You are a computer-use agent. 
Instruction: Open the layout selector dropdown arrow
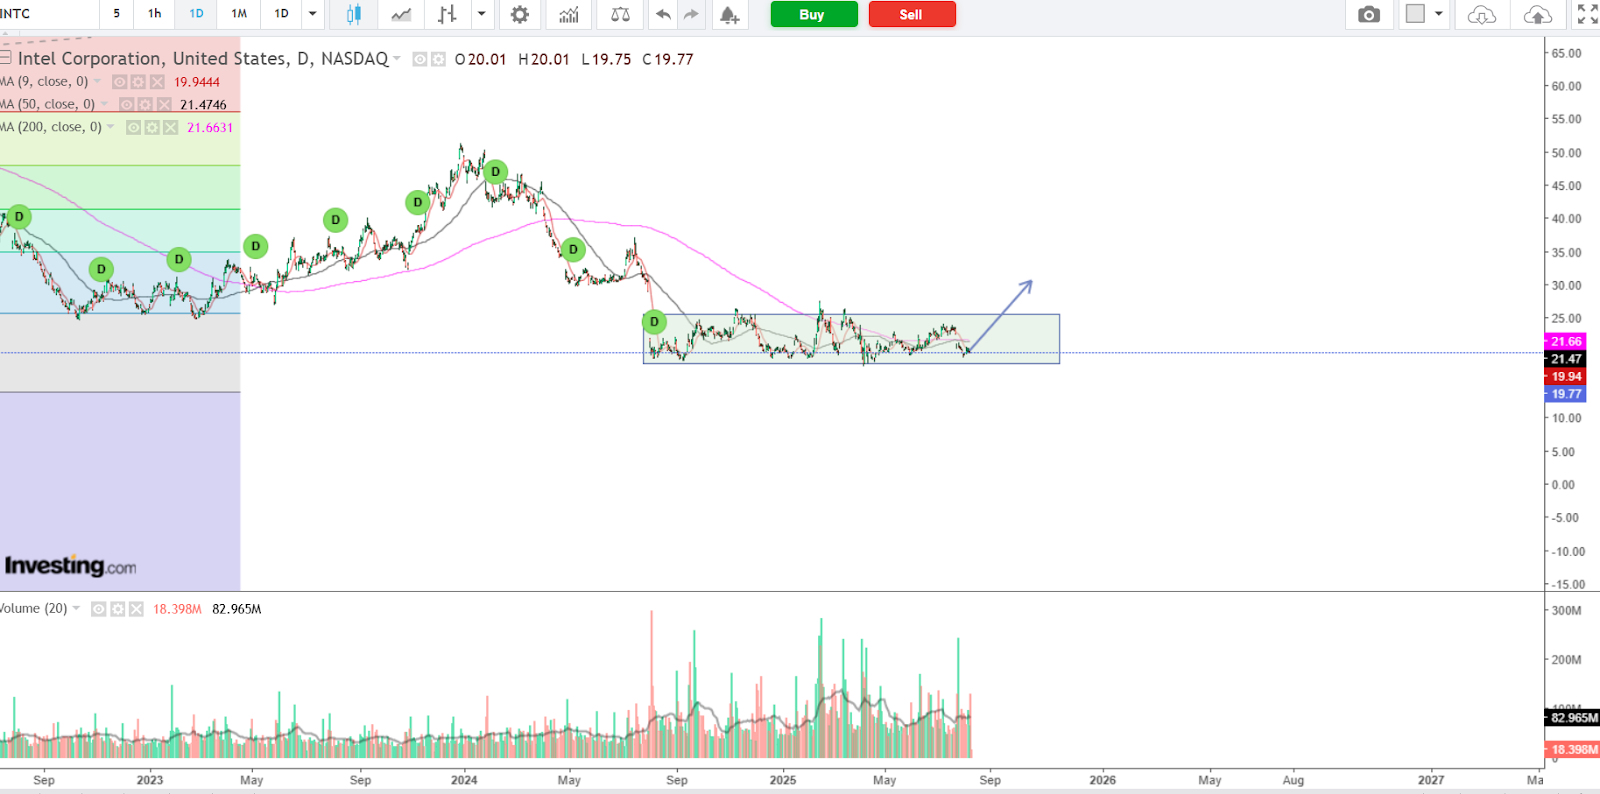click(1439, 14)
